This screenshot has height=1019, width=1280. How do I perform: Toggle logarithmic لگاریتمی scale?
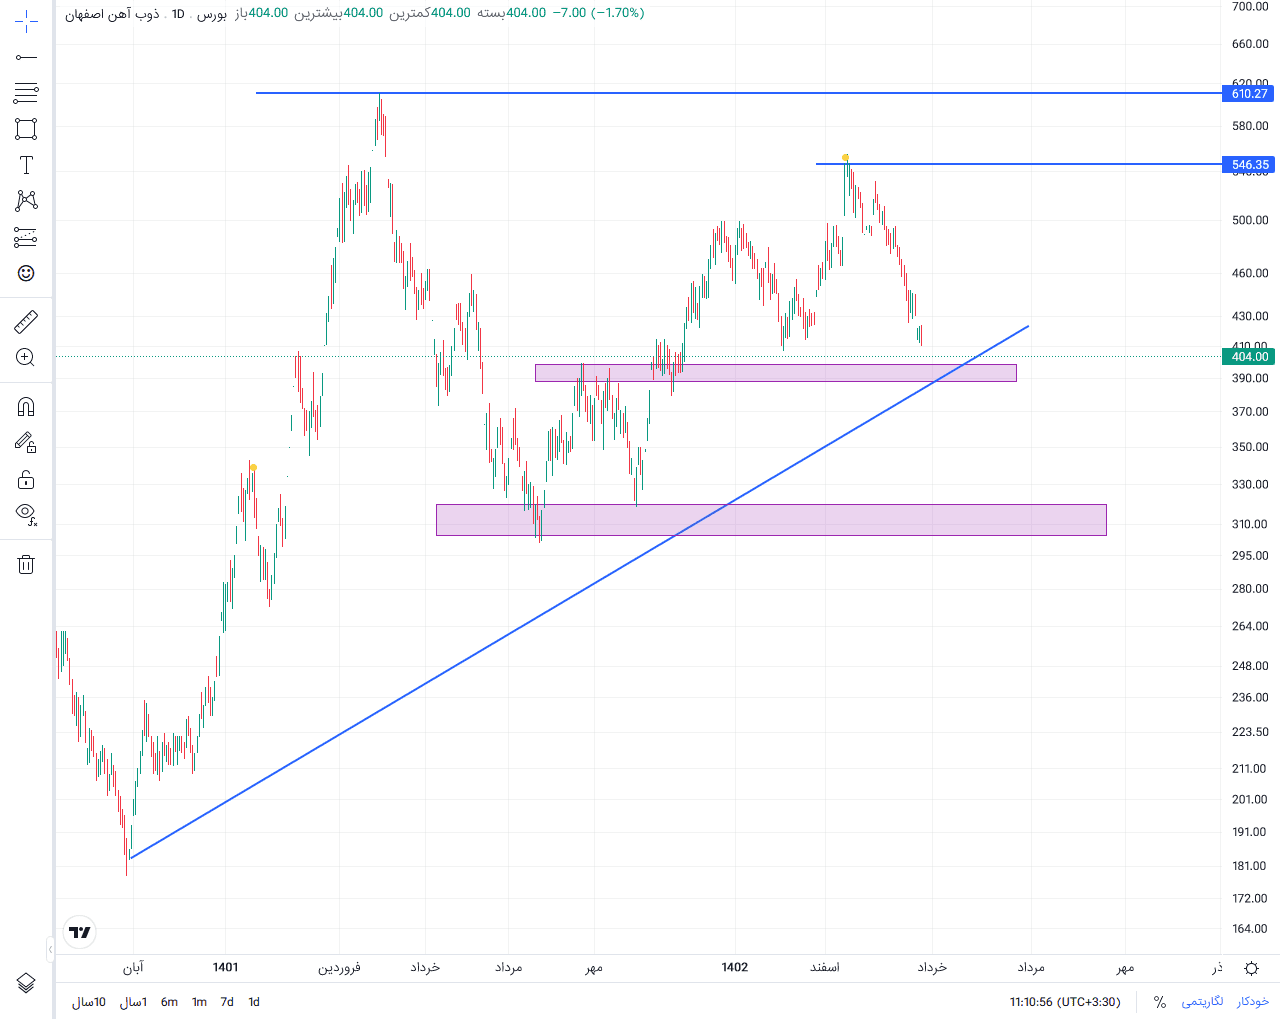1202,1002
